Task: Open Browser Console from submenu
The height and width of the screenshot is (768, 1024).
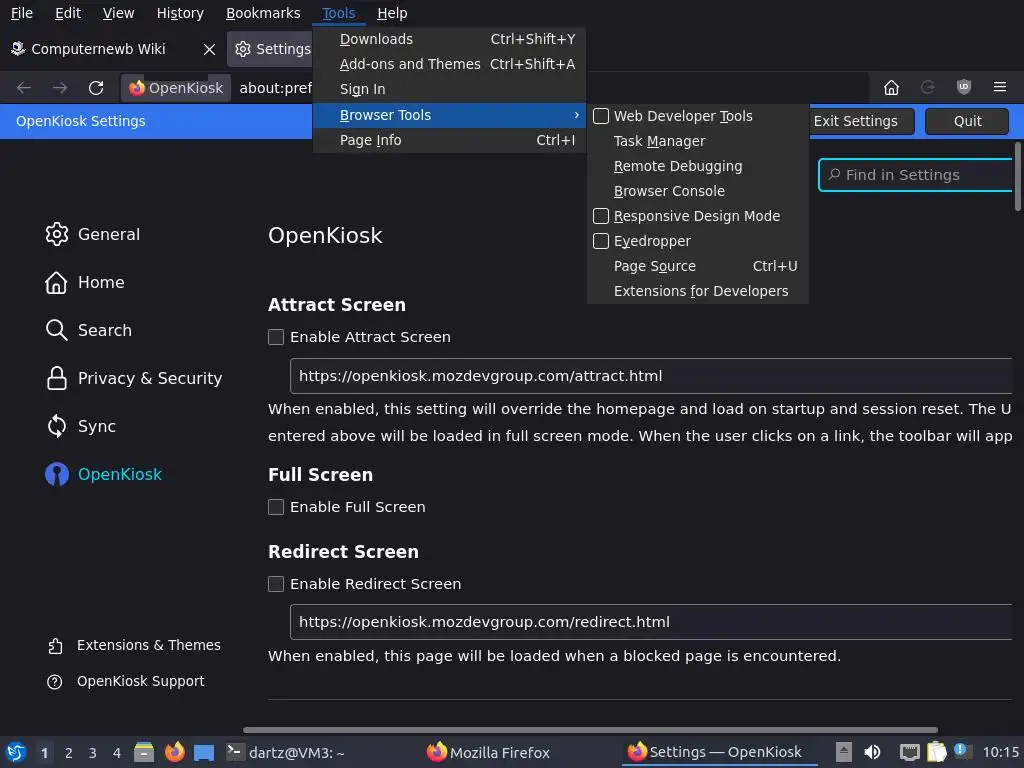Action: [x=697, y=191]
